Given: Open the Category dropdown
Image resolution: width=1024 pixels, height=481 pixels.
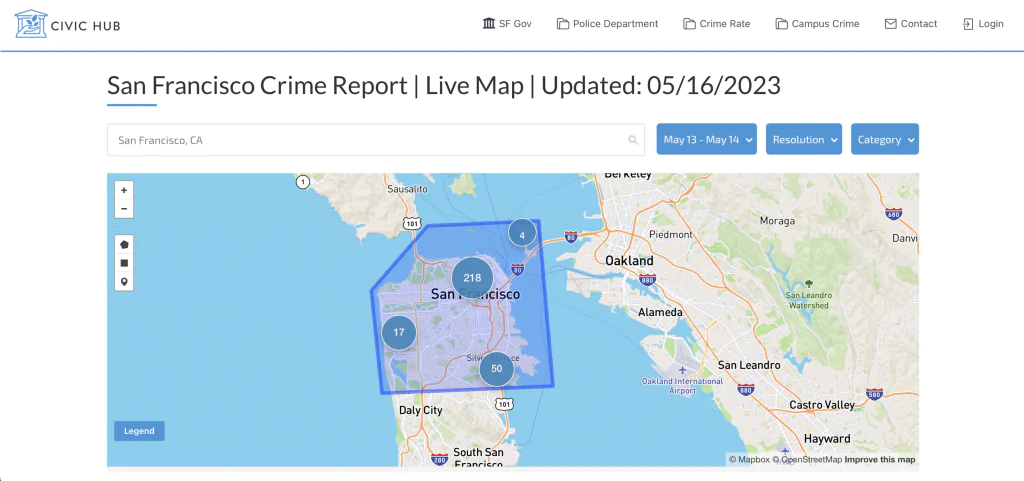Looking at the screenshot, I should coord(885,139).
